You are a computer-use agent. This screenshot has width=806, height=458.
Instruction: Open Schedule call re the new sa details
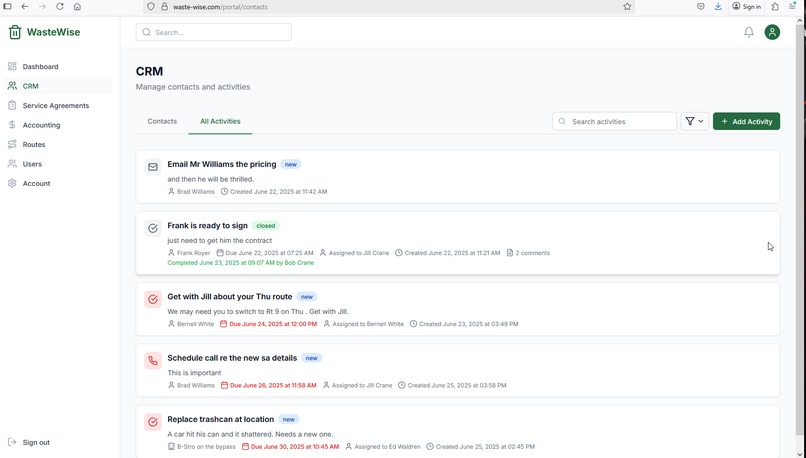pos(232,358)
